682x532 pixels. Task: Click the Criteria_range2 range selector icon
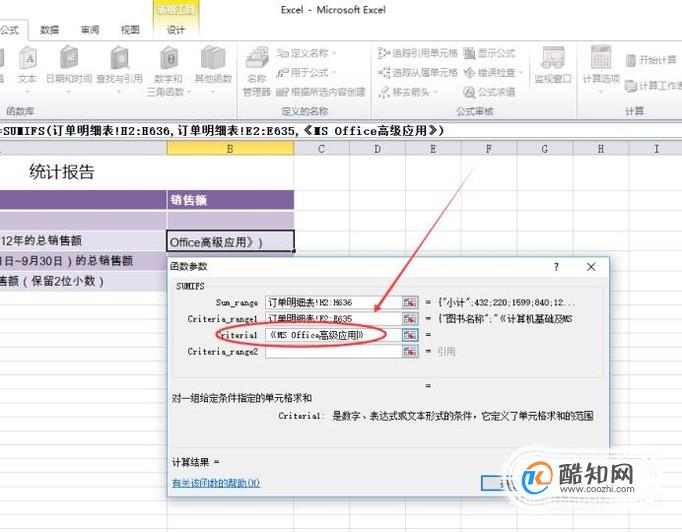[x=410, y=351]
